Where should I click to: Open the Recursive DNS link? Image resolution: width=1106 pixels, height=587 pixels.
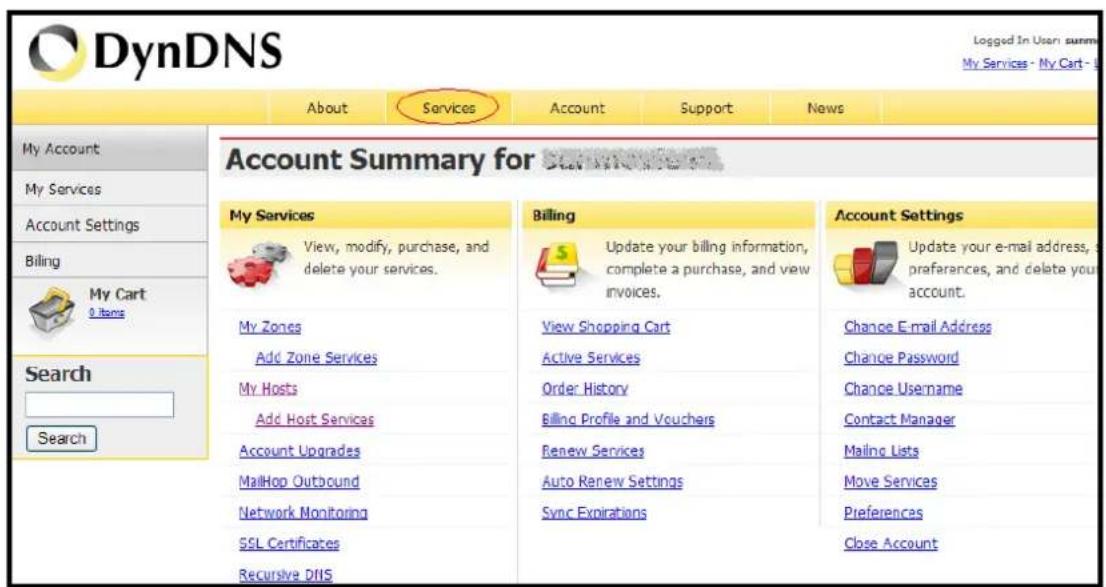[x=286, y=574]
